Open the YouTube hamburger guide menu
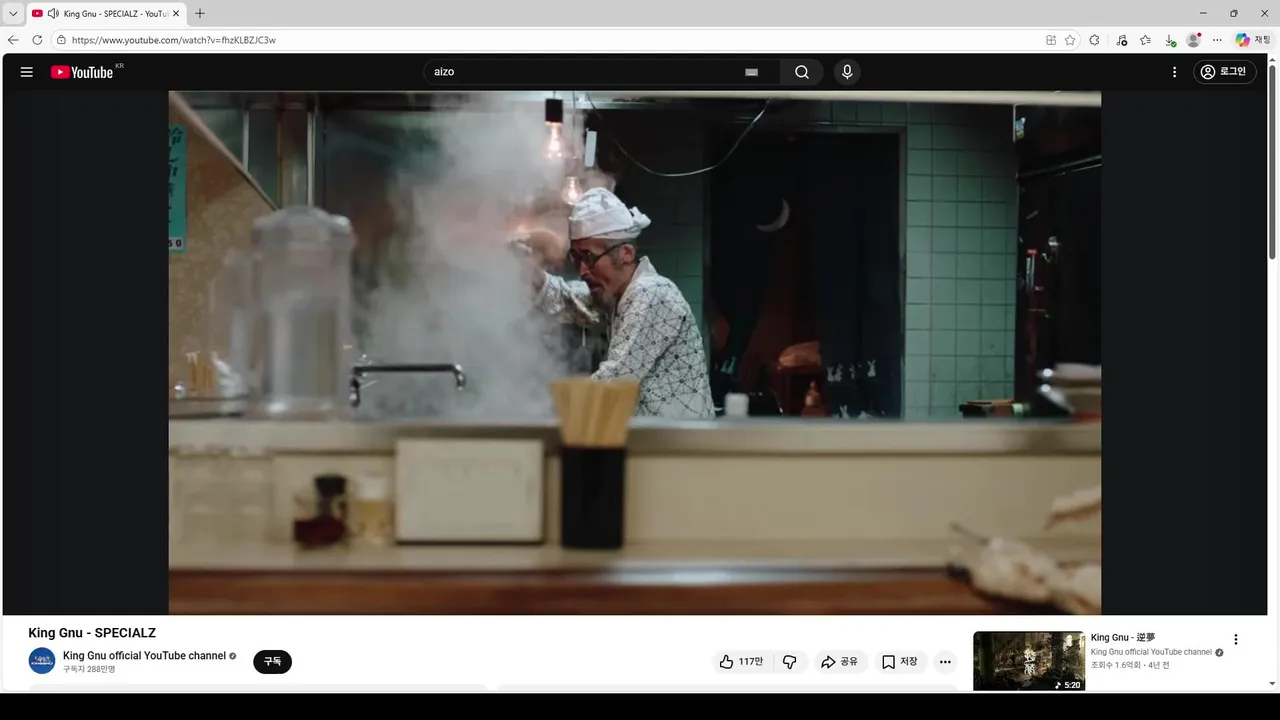This screenshot has width=1280, height=720. 27,72
